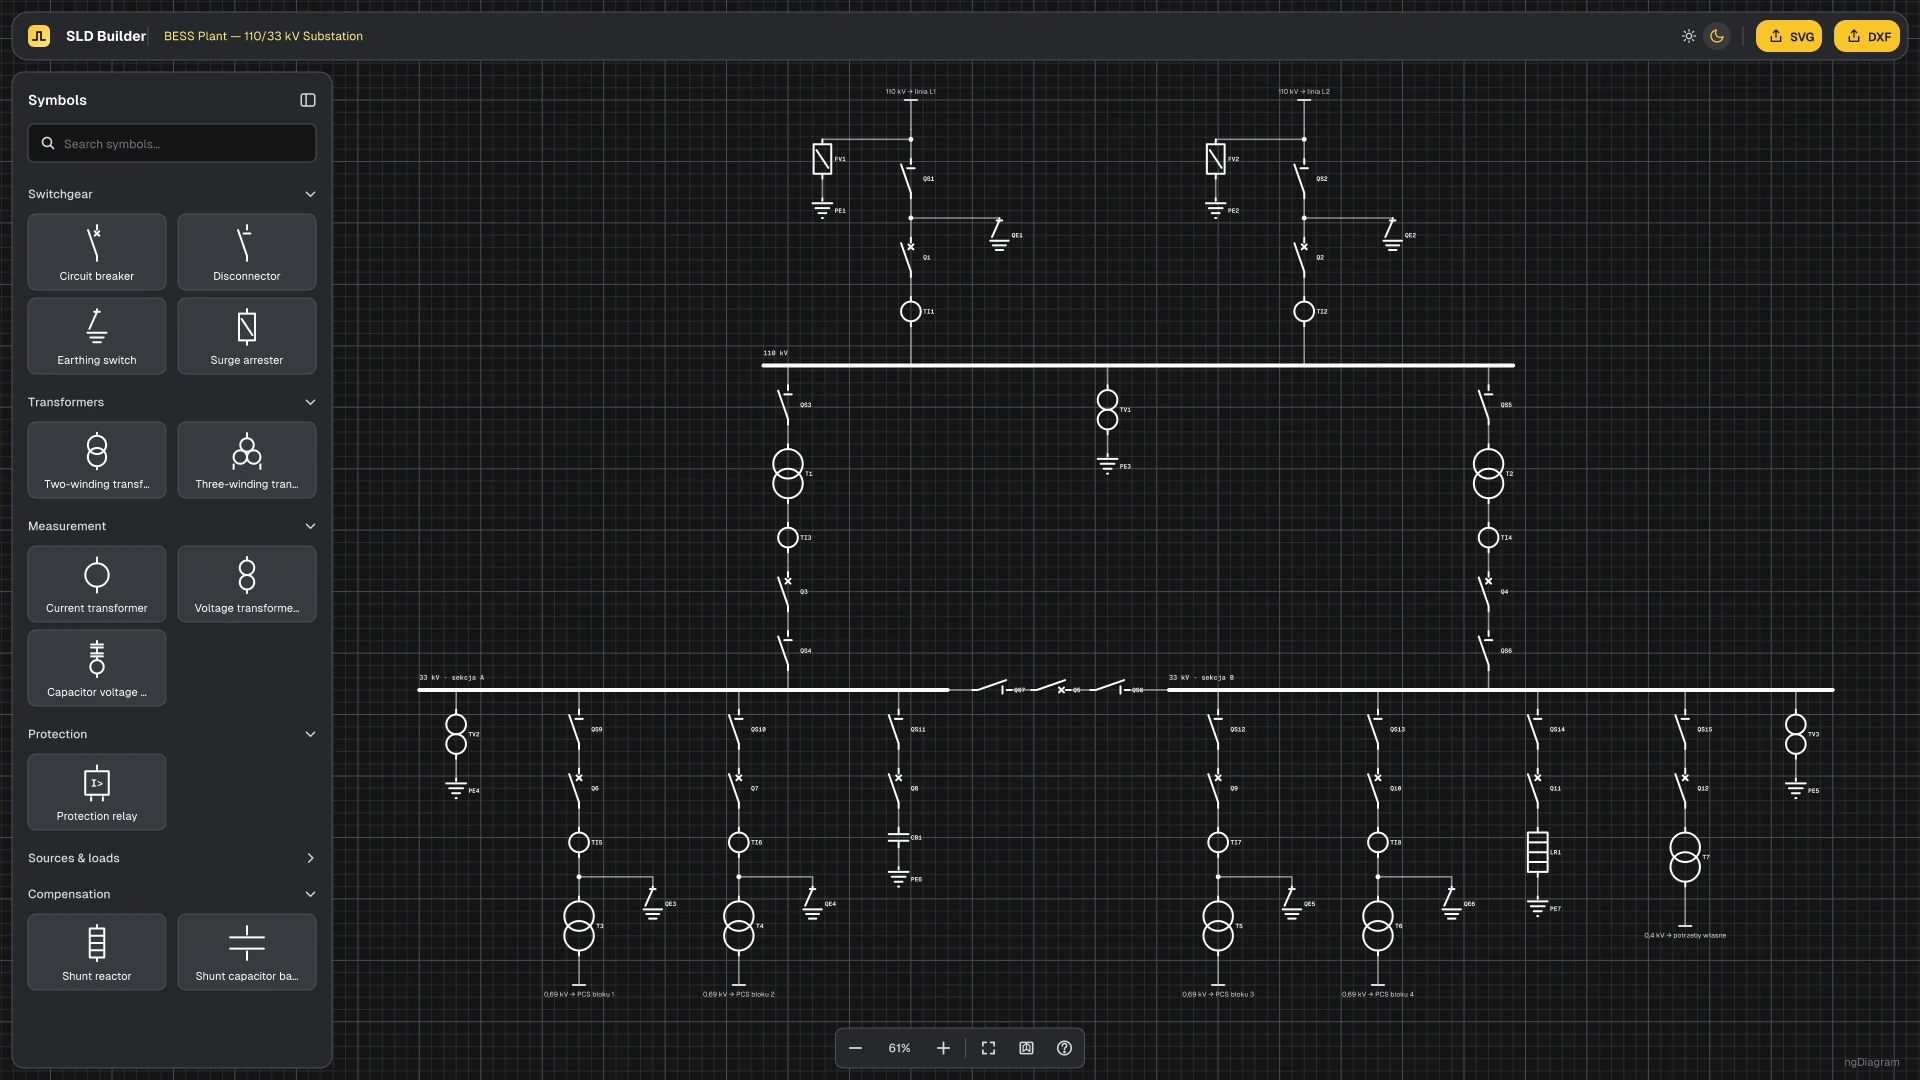Switch to dark theme

[x=1717, y=36]
